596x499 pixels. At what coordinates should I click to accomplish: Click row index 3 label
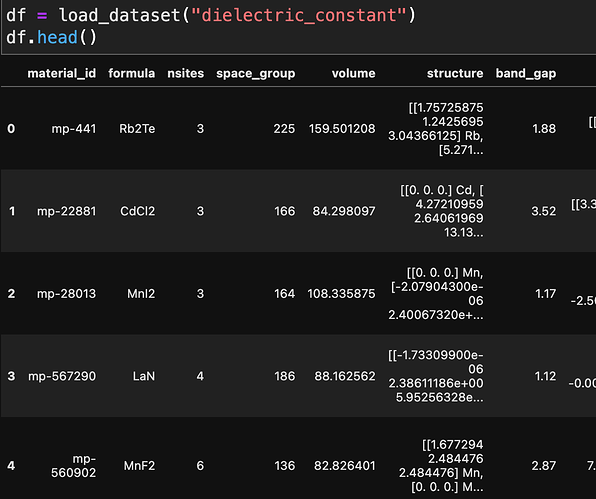click(x=11, y=376)
